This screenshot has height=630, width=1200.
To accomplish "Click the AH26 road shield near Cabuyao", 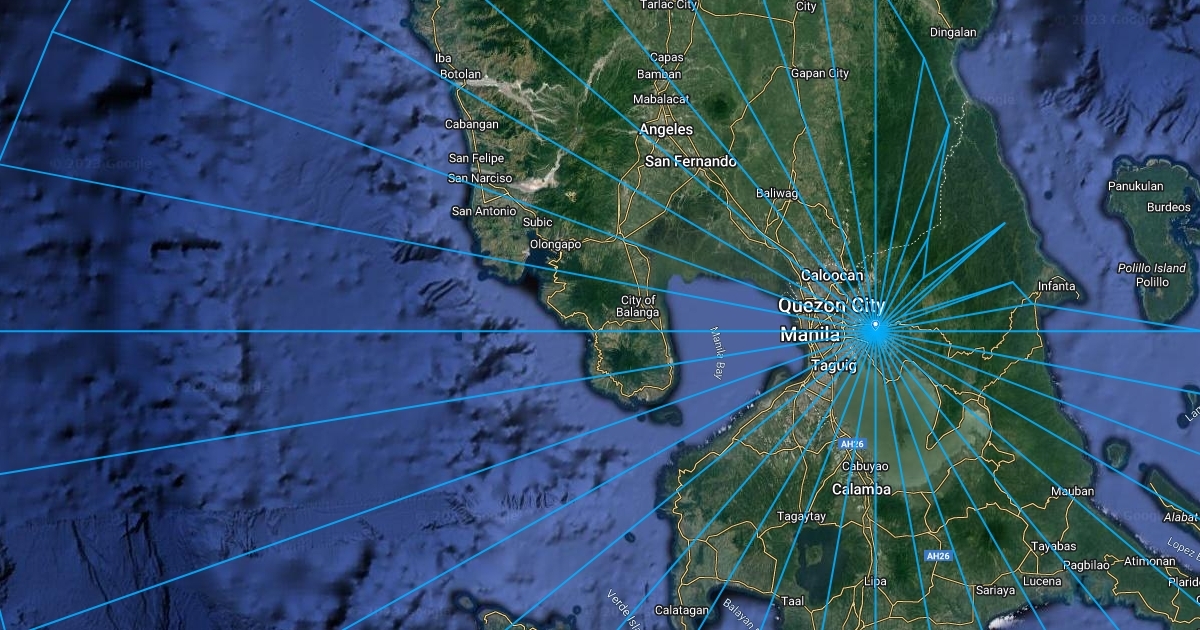I will click(x=851, y=444).
